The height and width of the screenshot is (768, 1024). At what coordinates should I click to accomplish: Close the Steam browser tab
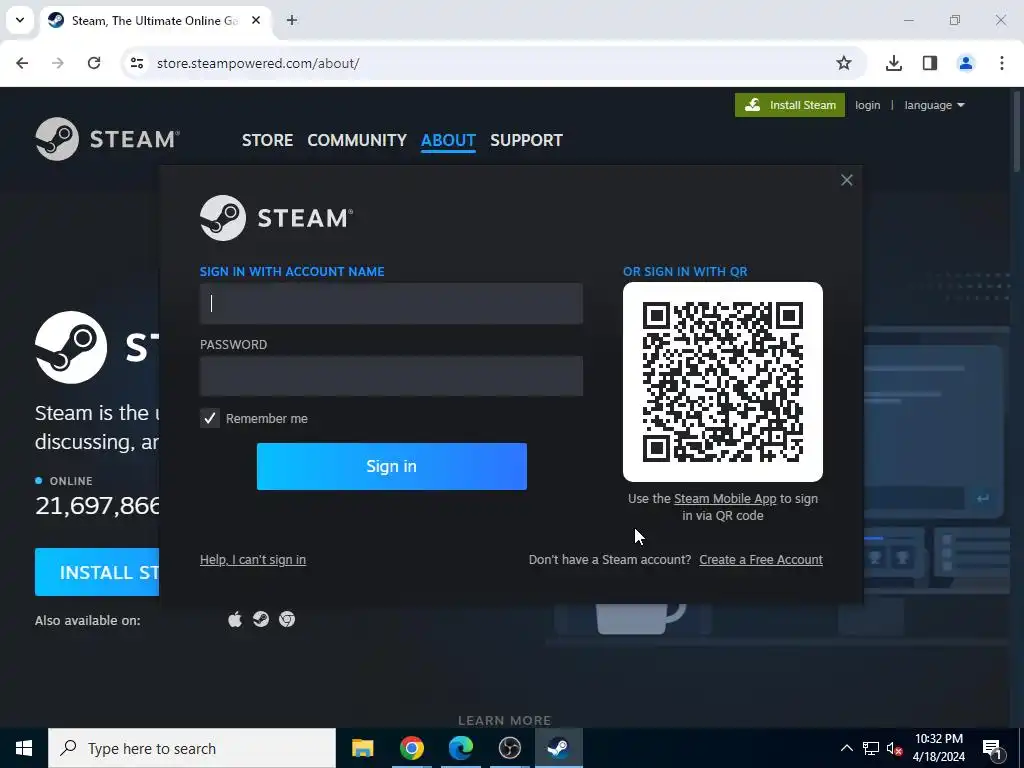click(256, 20)
